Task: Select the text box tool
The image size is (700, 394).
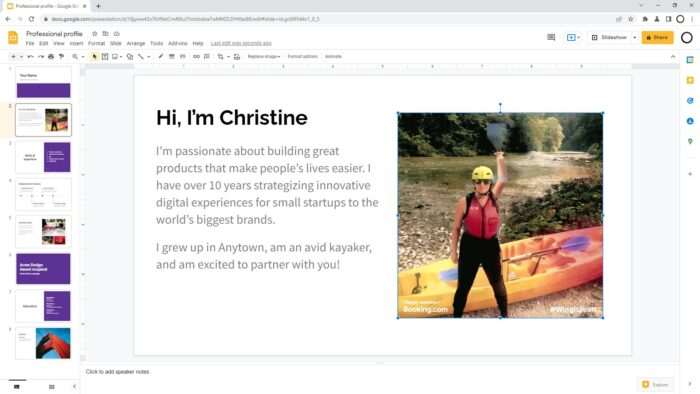Action: point(105,57)
